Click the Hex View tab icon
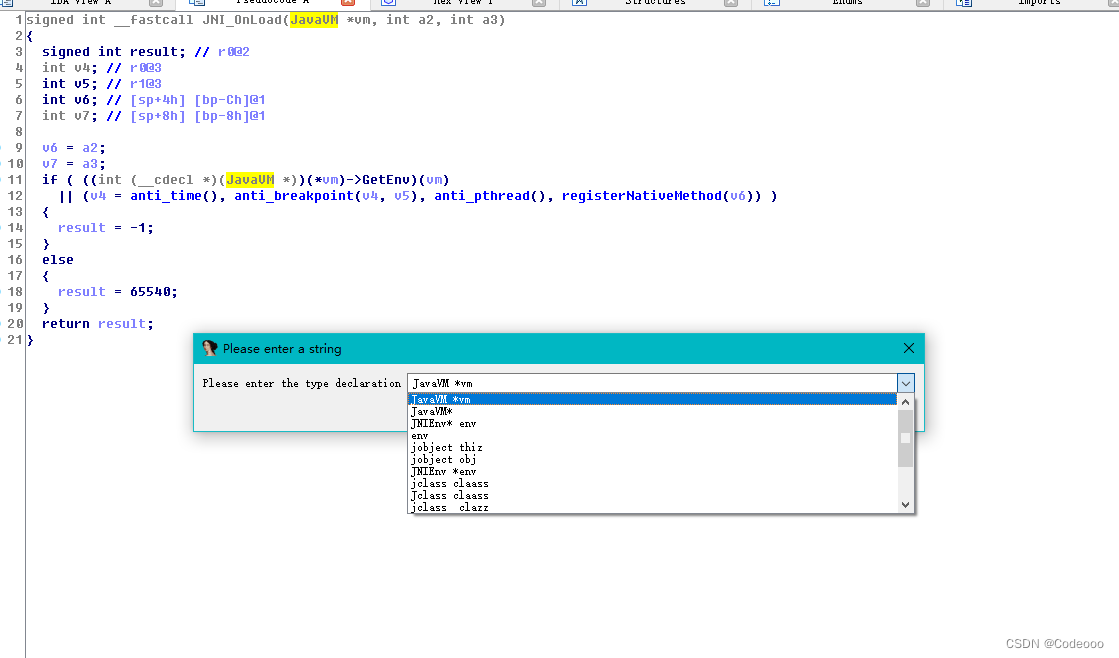This screenshot has height=658, width=1119. [388, 3]
